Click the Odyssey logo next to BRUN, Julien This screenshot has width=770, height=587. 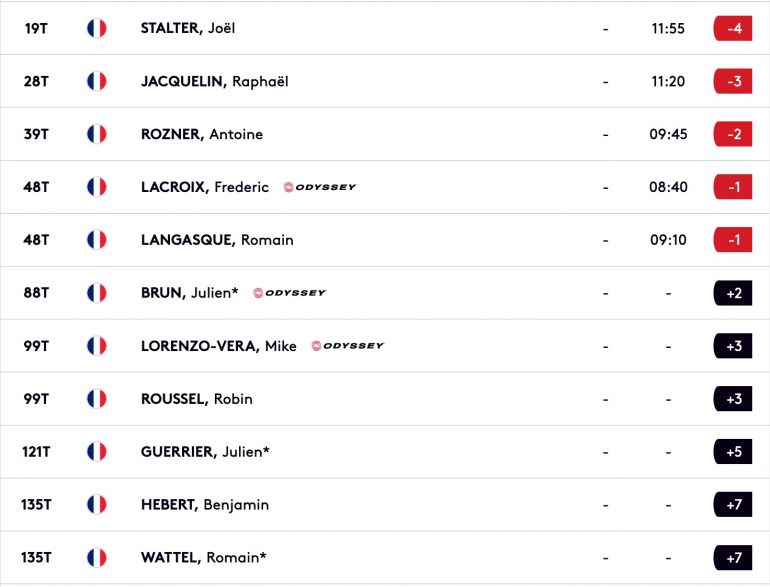[x=290, y=293]
